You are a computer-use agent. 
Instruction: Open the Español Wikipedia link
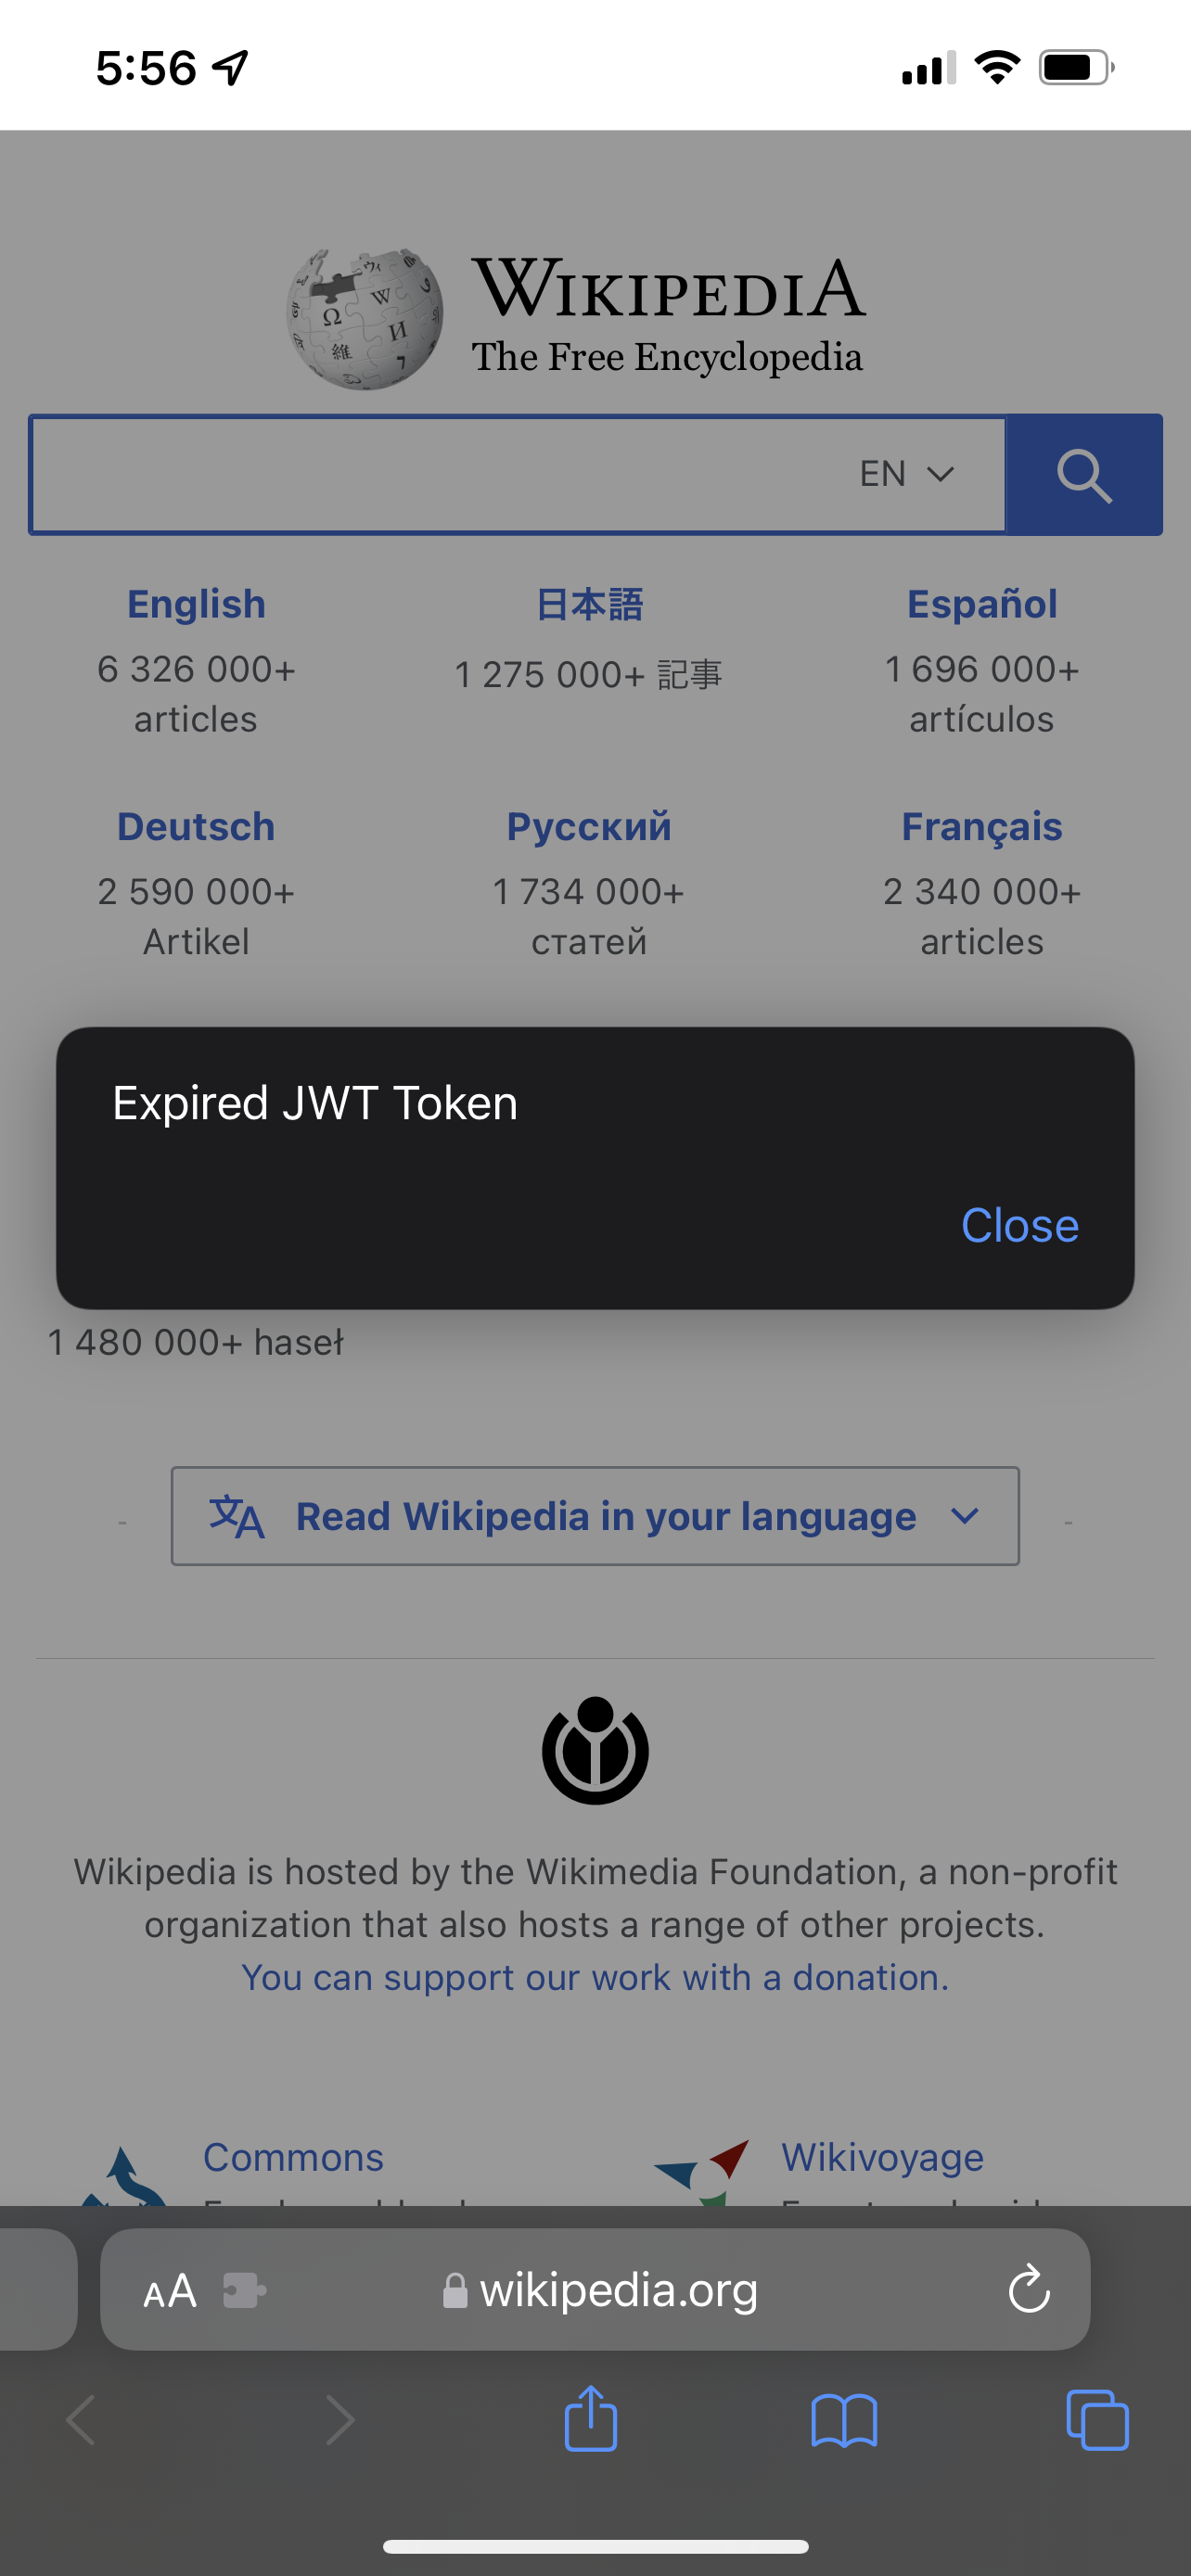981,604
